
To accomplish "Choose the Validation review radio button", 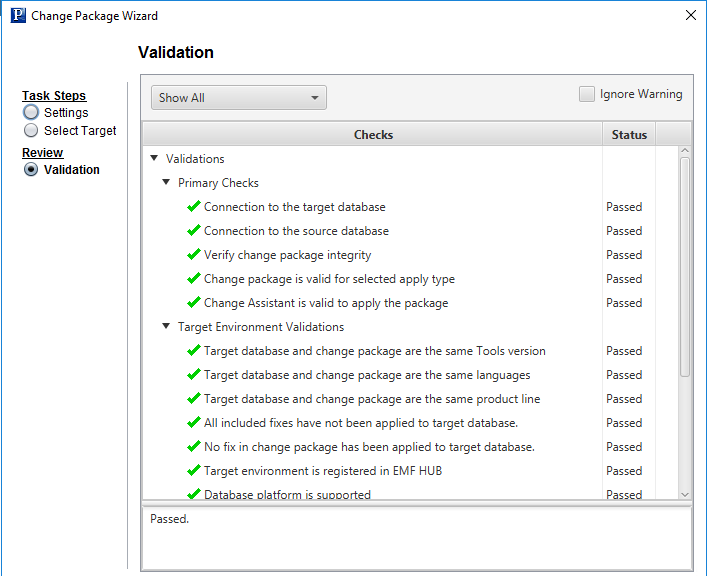I will point(31,170).
